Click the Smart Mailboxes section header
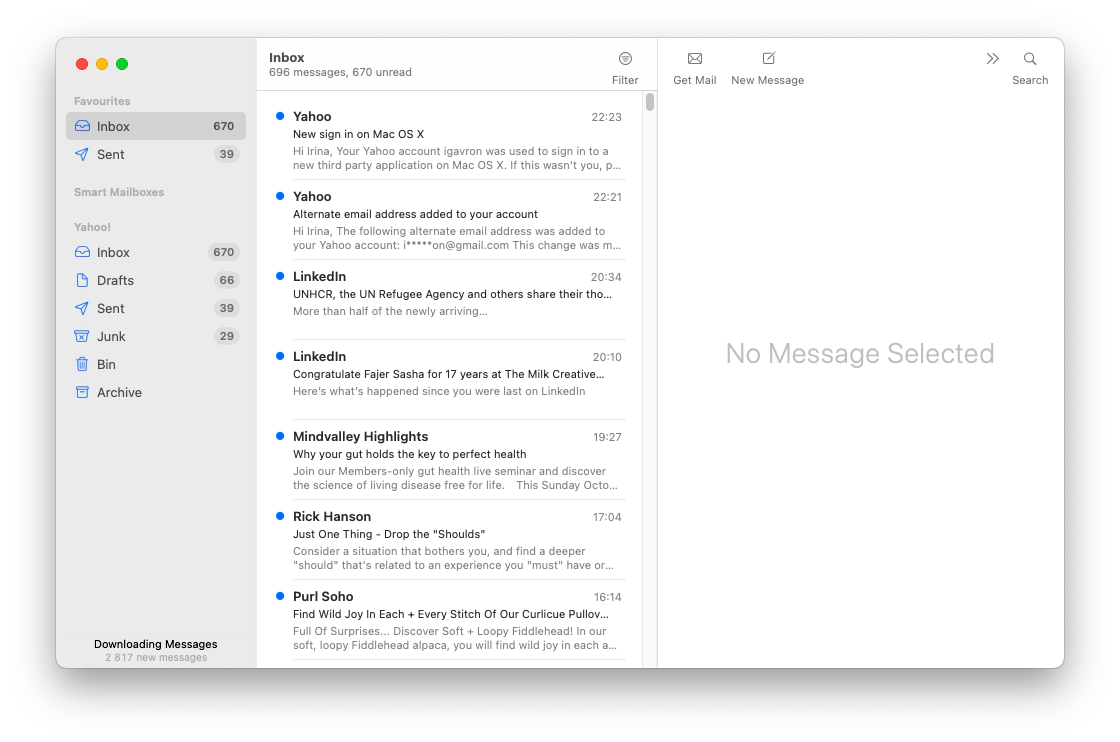1120x742 pixels. 119,192
